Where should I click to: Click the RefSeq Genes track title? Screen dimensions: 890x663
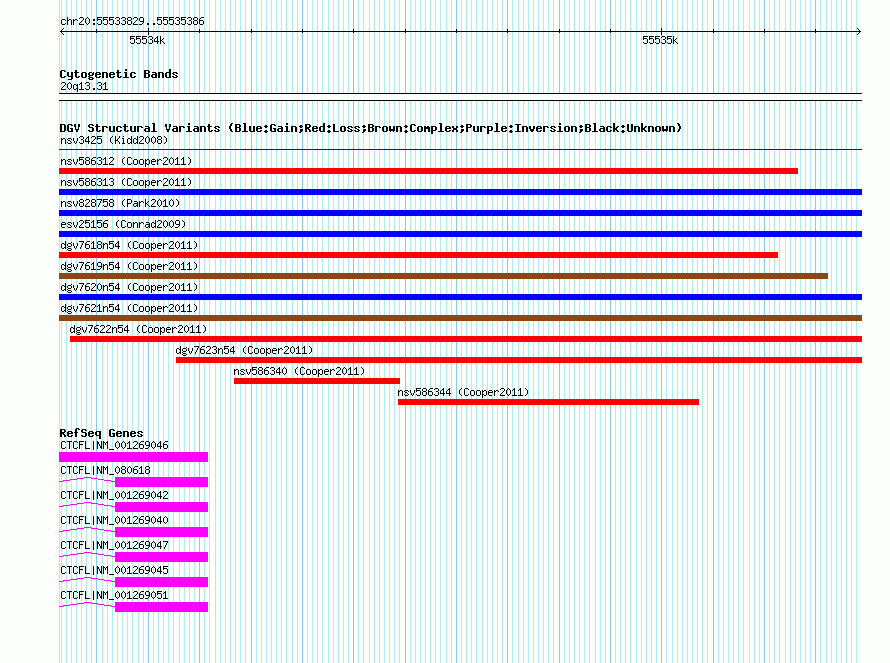(x=102, y=433)
